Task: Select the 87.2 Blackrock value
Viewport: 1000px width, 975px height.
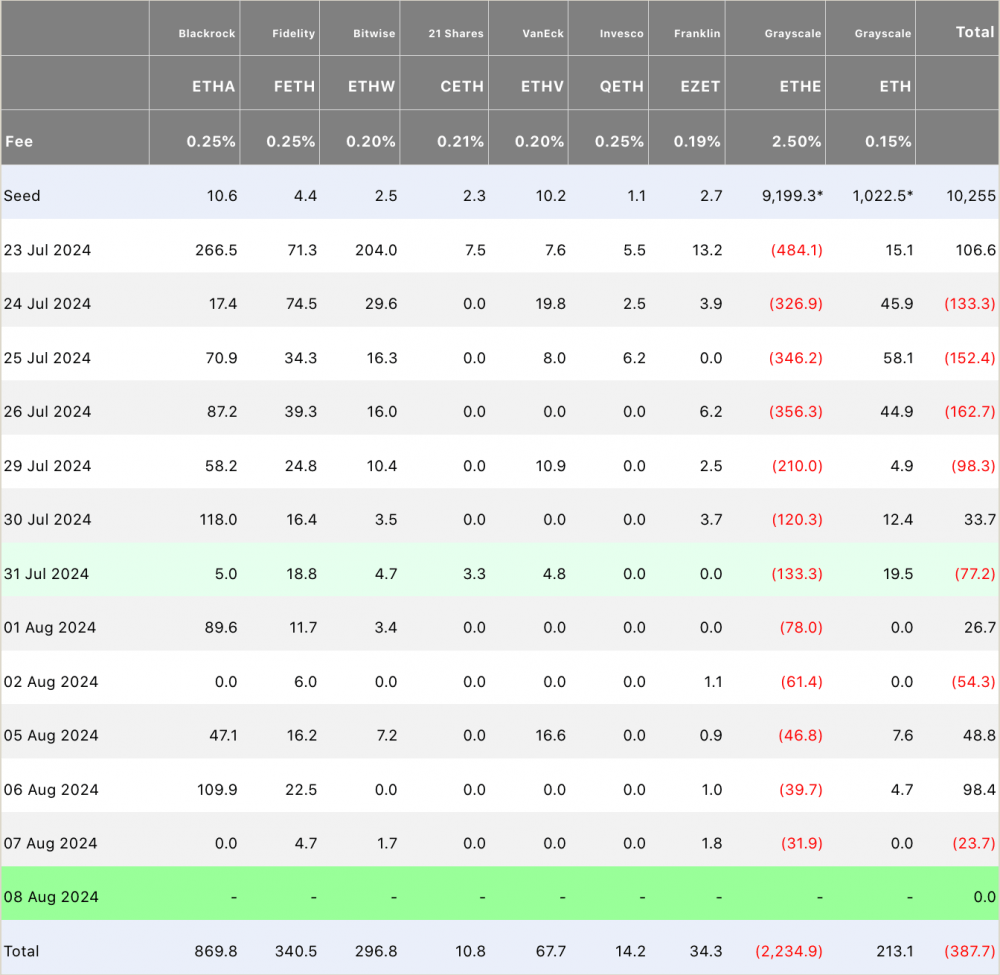Action: tap(222, 411)
